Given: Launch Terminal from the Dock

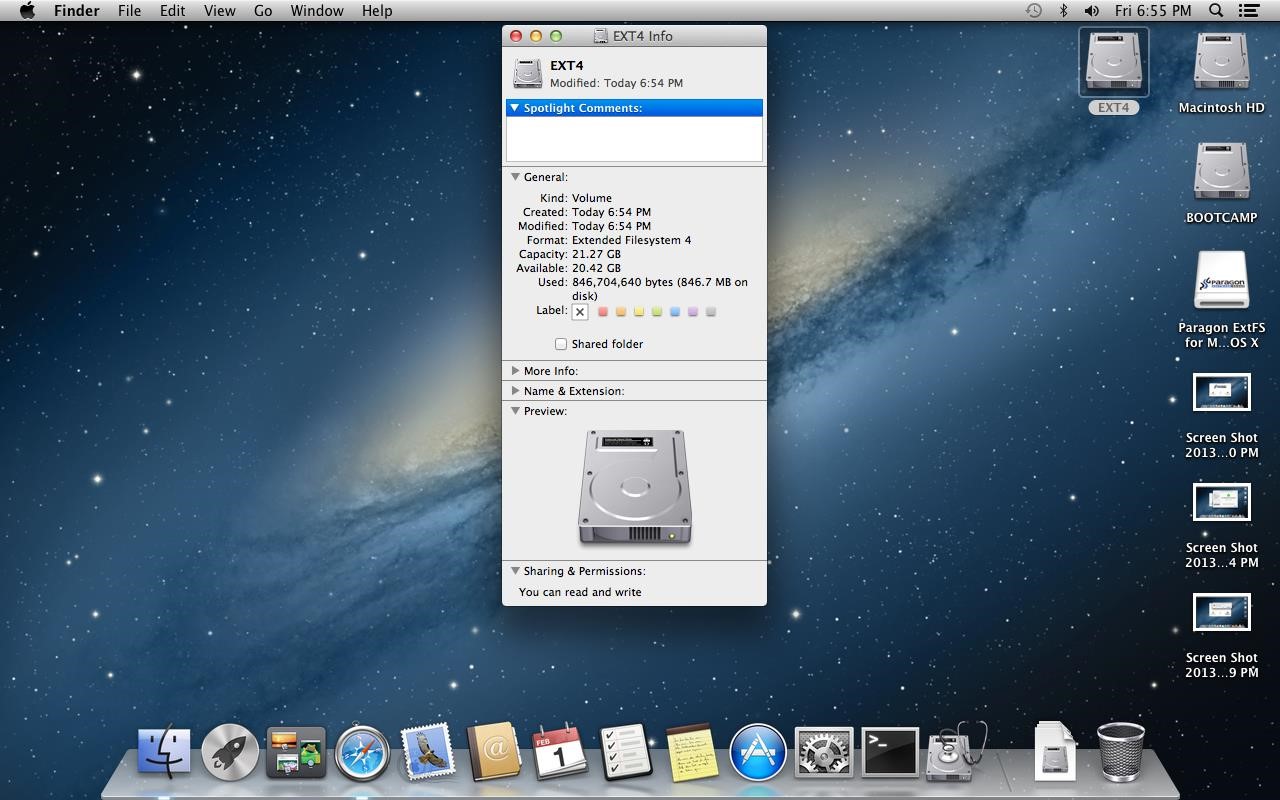Looking at the screenshot, I should 889,752.
